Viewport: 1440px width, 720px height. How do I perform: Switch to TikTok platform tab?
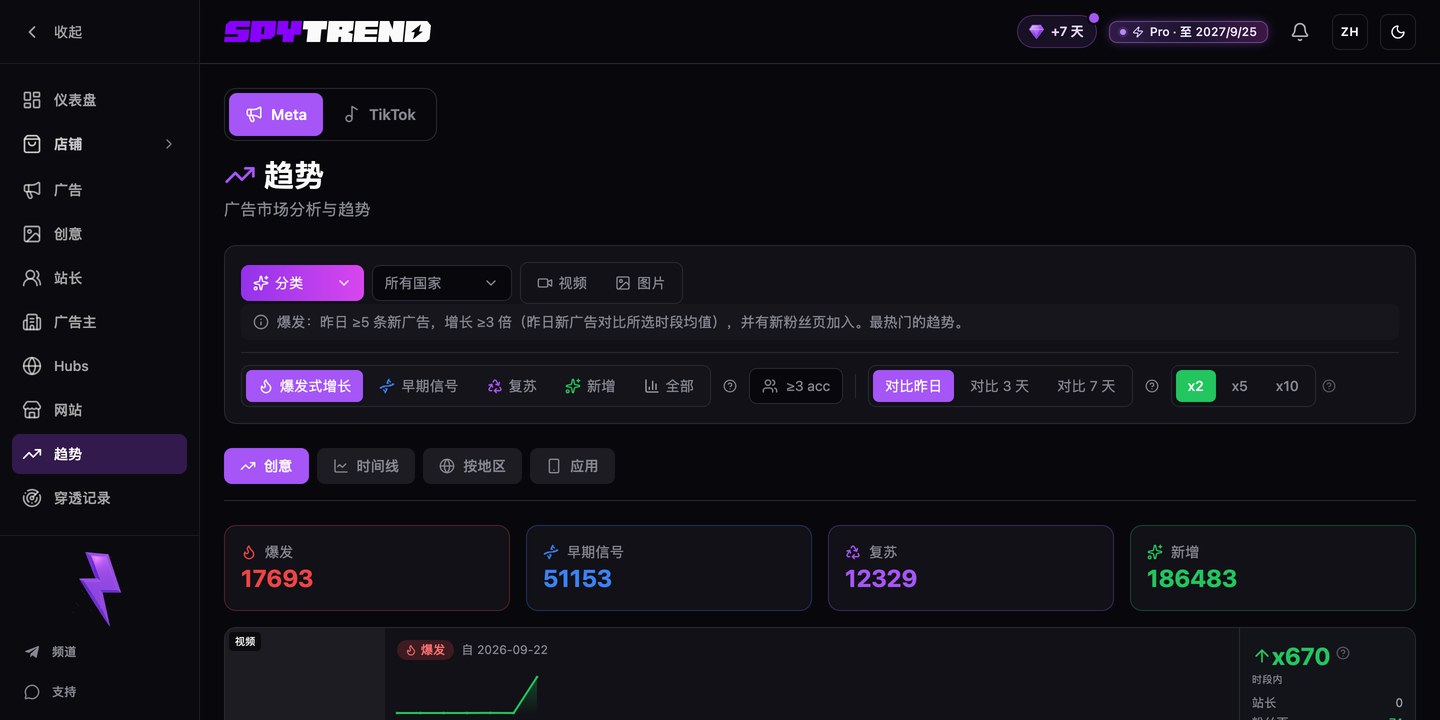pos(379,114)
